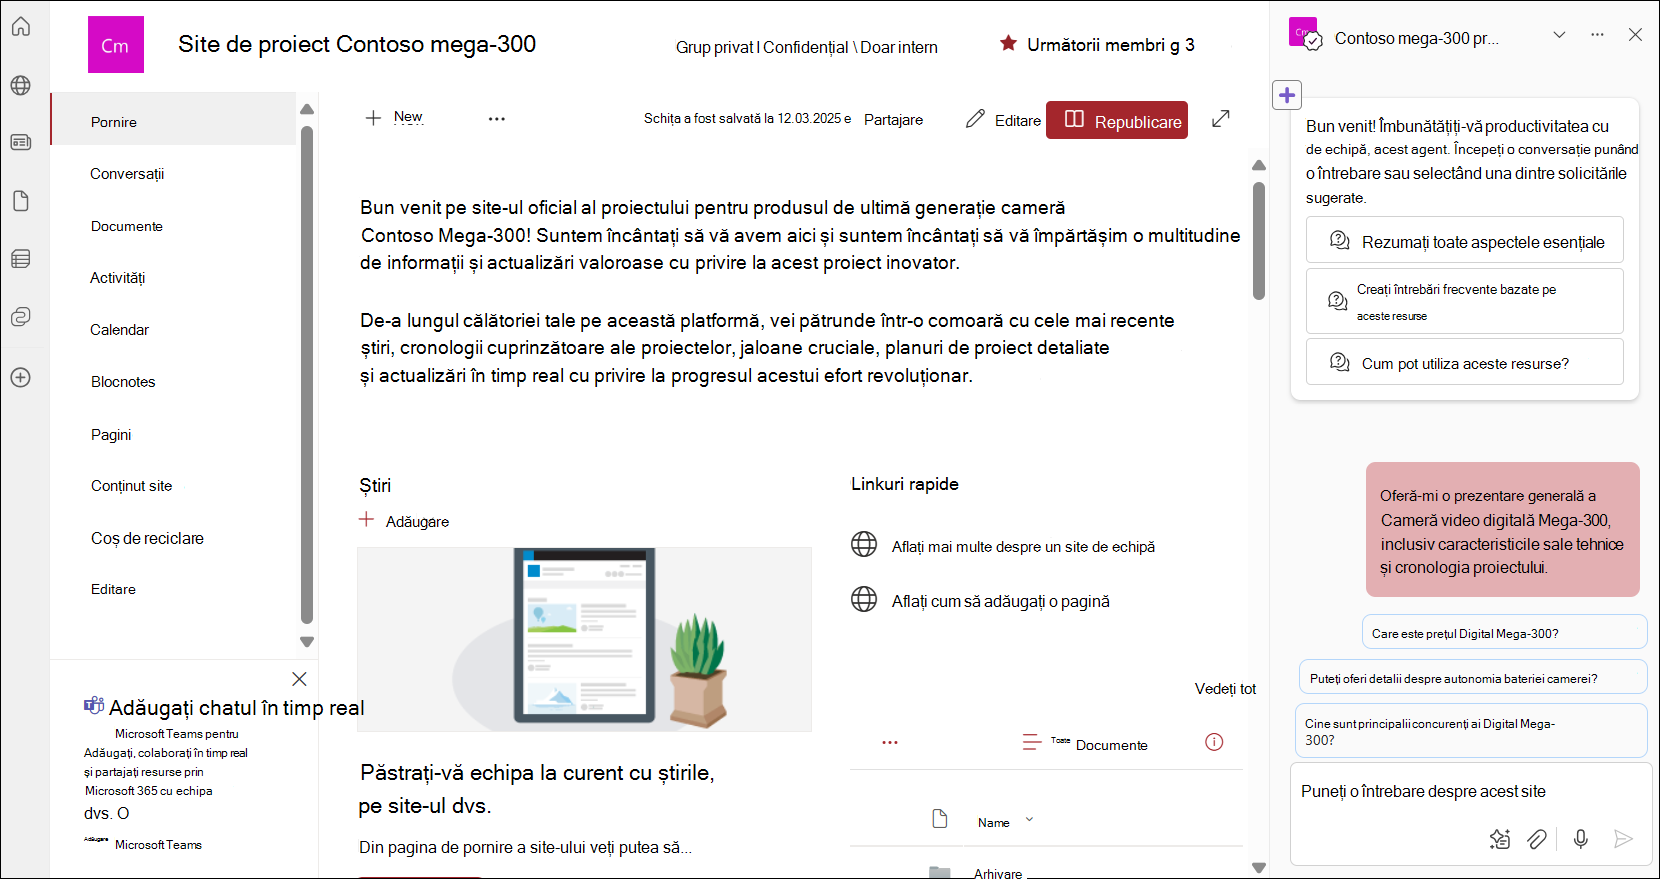Click the send arrow icon
1660x879 pixels.
(x=1623, y=839)
